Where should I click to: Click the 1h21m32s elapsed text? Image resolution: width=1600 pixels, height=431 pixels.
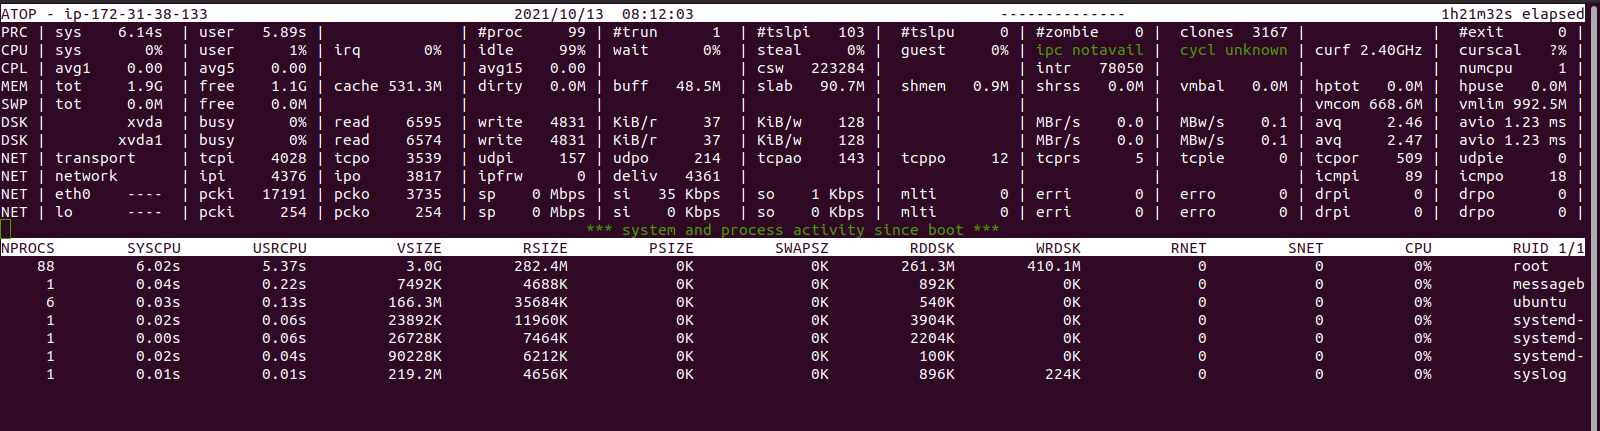tap(1512, 14)
